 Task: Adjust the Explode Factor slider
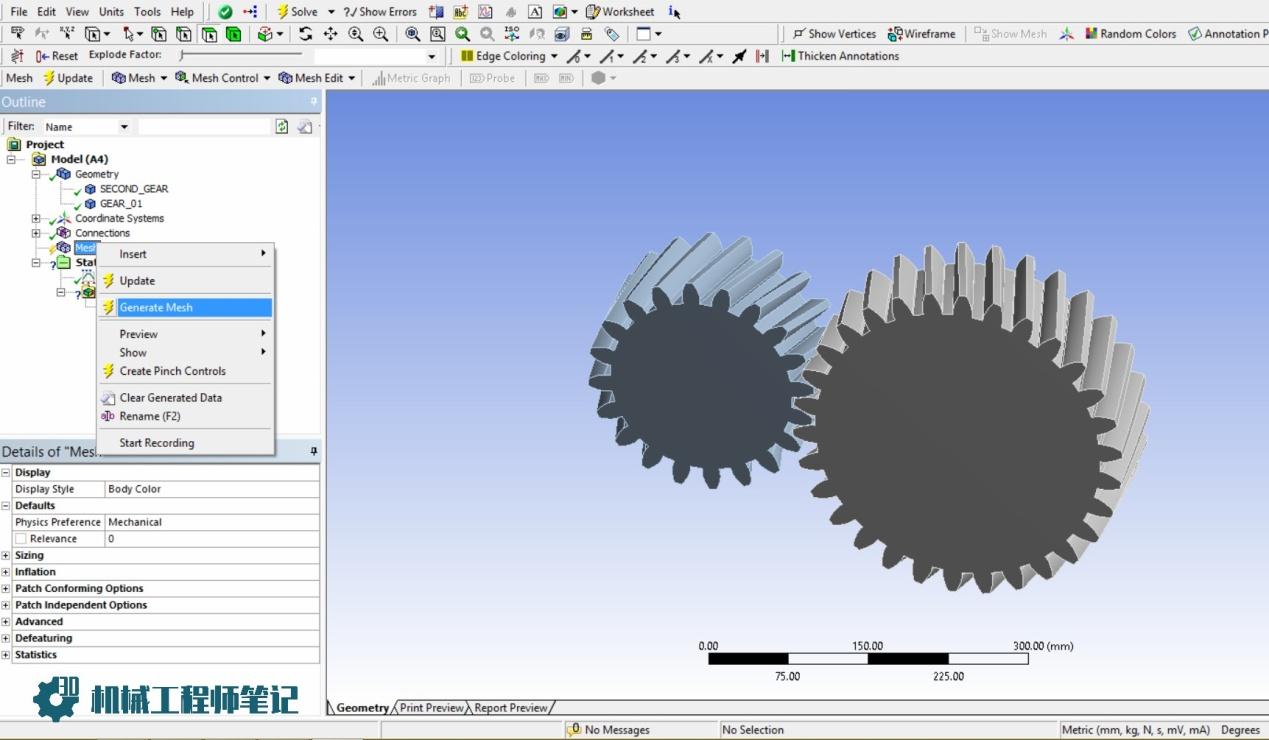240,55
